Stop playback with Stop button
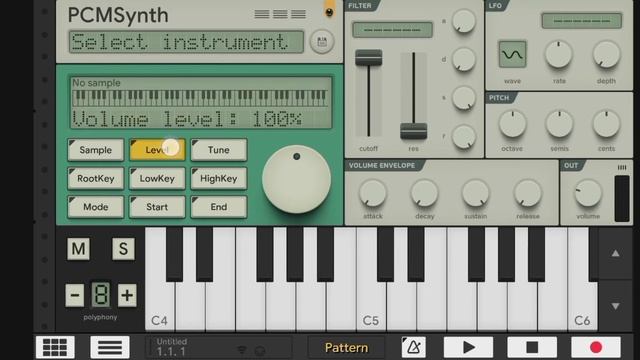This screenshot has height=360, width=640. [x=532, y=347]
